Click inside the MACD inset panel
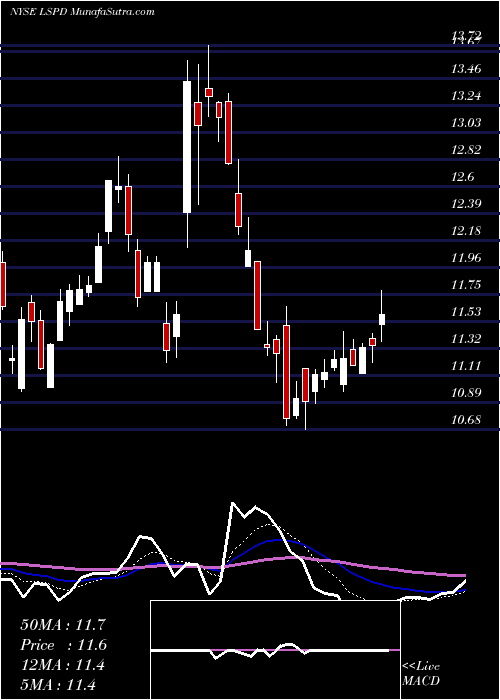Screen dimensions: 500x700 275,650
